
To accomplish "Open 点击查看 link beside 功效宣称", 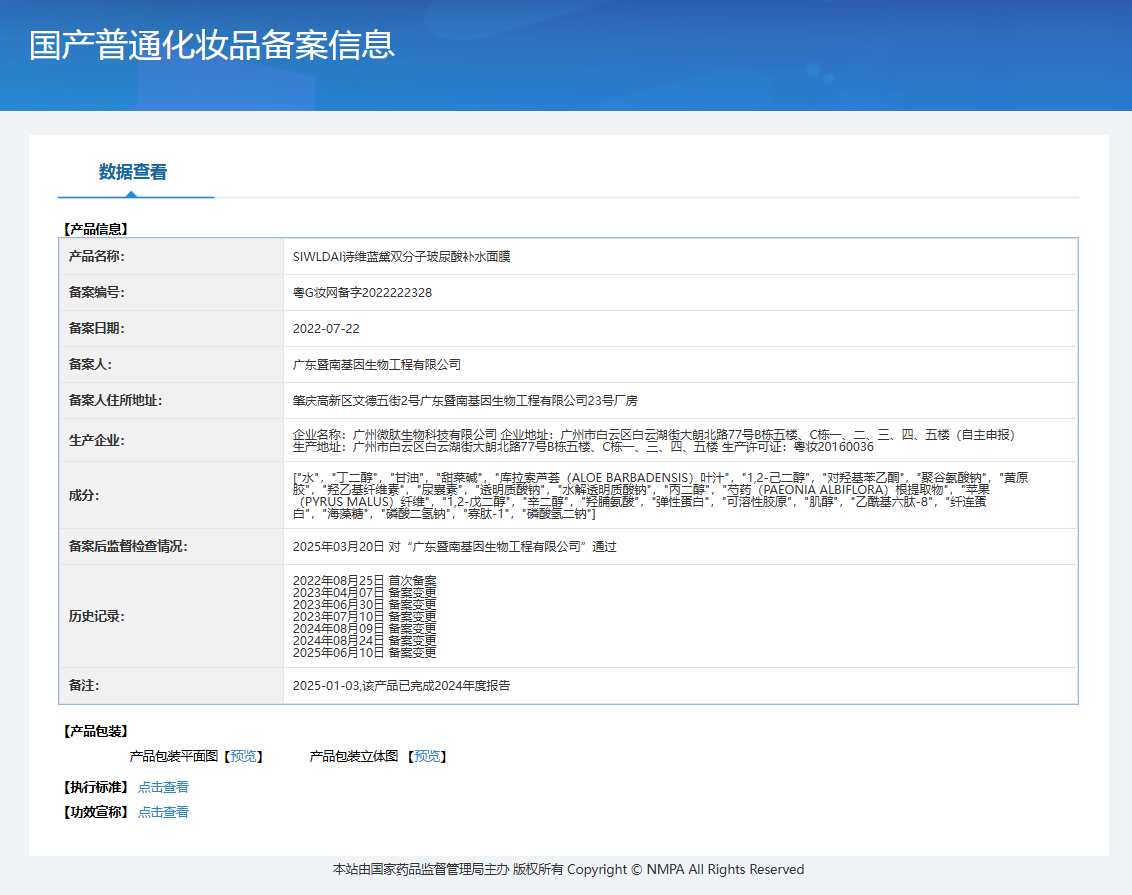I will (x=163, y=812).
